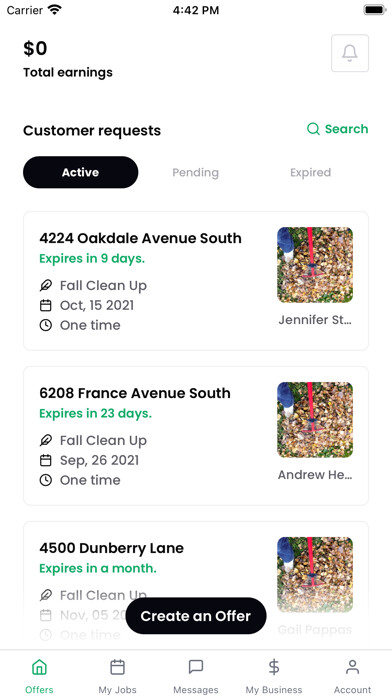The image size is (392, 696).
Task: Open the notifications bell
Action: [350, 53]
